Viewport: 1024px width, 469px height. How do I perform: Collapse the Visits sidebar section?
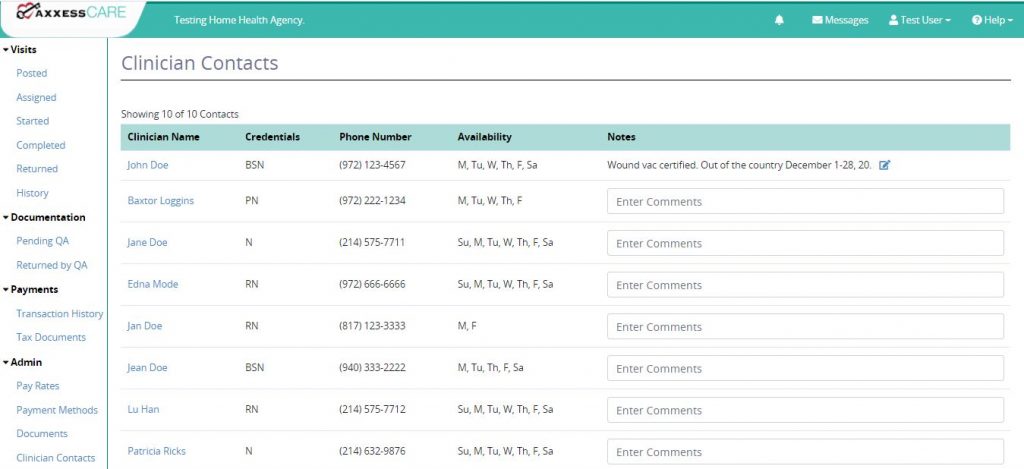pos(20,50)
